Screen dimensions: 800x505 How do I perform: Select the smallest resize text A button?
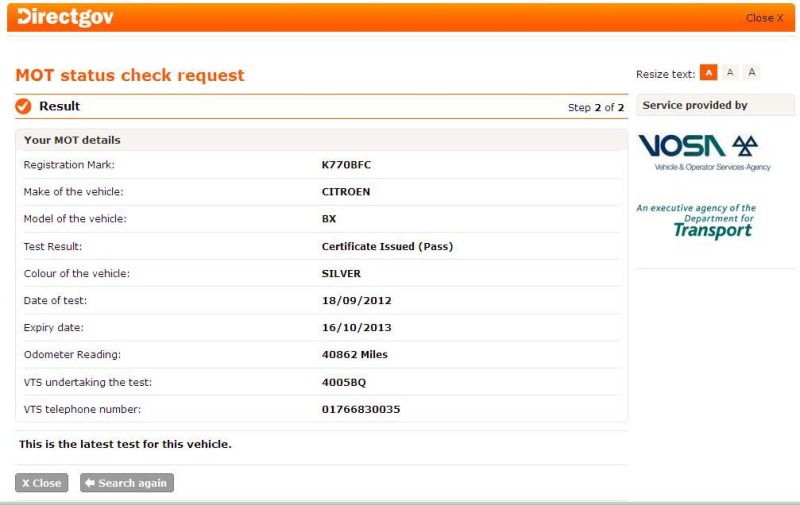pyautogui.click(x=708, y=72)
